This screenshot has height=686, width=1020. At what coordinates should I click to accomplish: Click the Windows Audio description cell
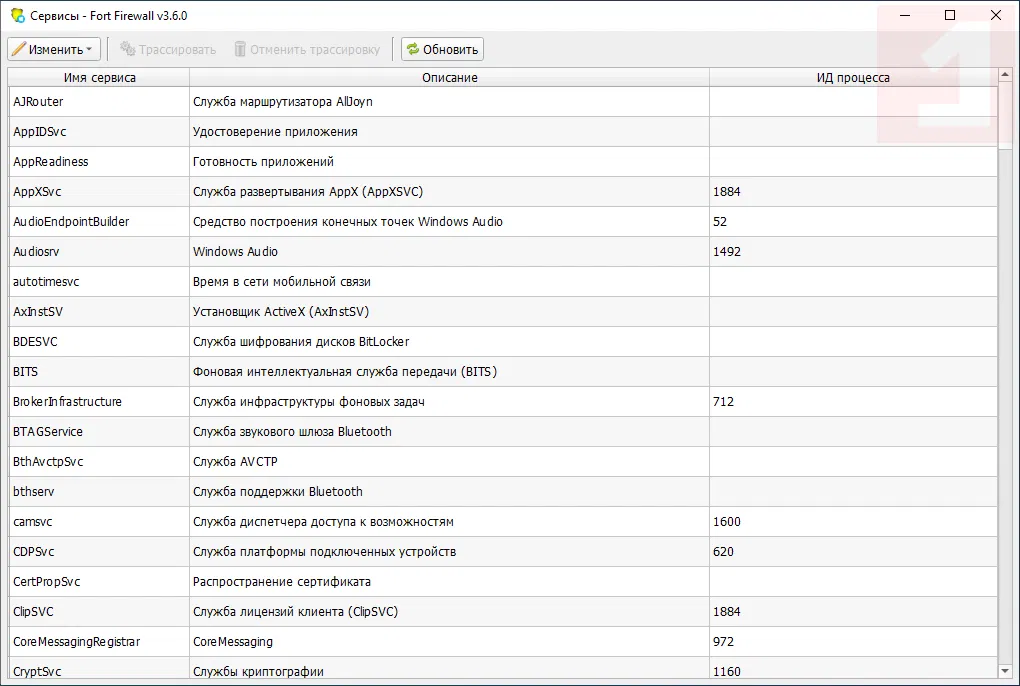point(235,252)
